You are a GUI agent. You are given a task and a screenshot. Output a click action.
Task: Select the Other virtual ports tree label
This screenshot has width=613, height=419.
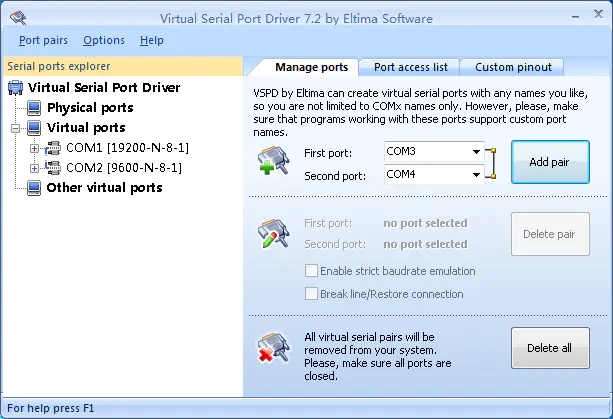(x=104, y=188)
